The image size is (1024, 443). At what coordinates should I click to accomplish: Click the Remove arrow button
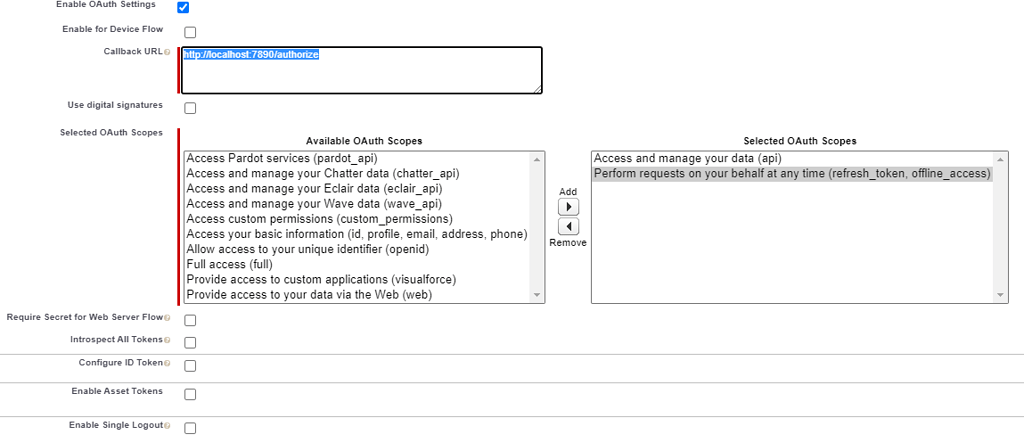coord(568,226)
